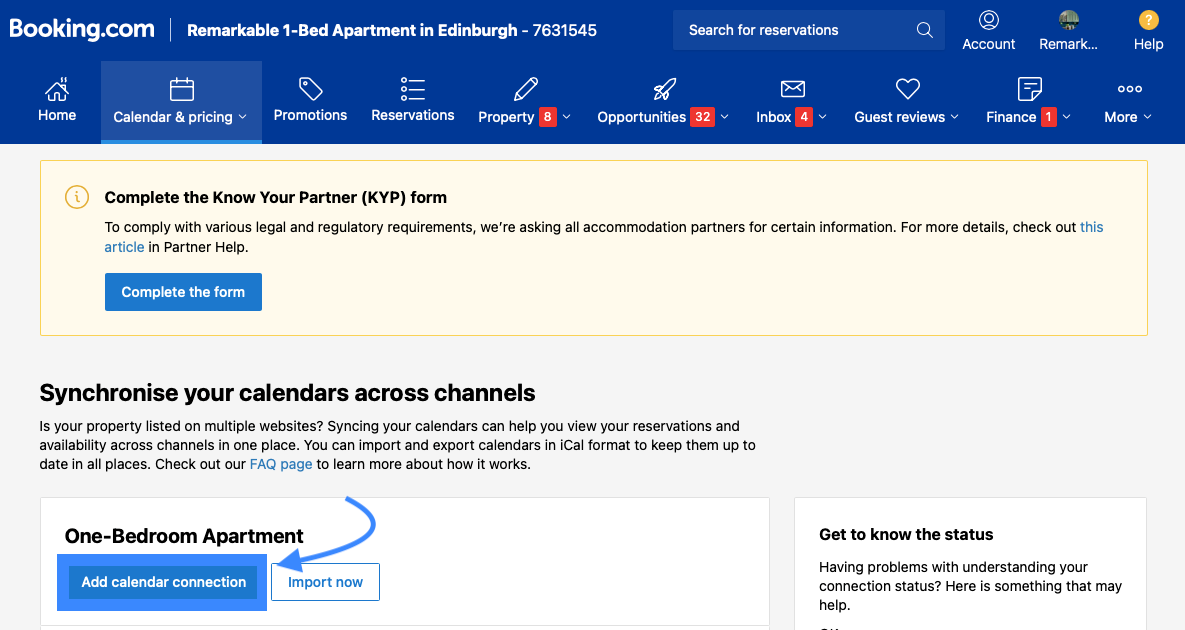Image resolution: width=1185 pixels, height=630 pixels.
Task: Select the Promotions tag icon
Action: (x=310, y=88)
